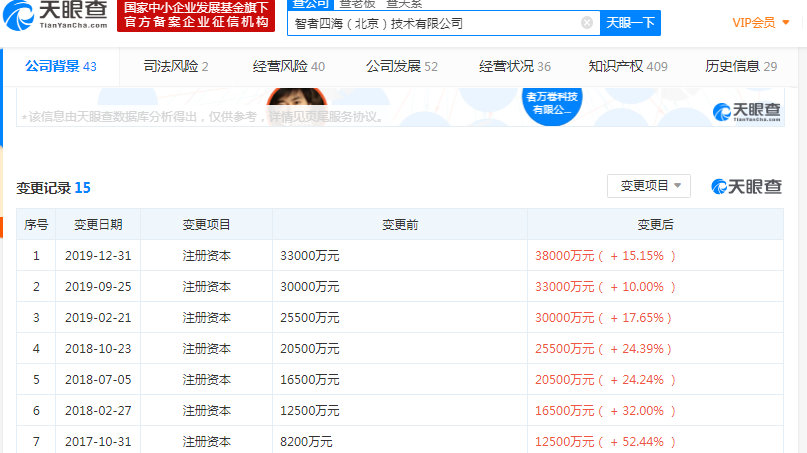Image resolution: width=807 pixels, height=453 pixels.
Task: Click the 16500万元 (+32.00%) value
Action: [605, 411]
